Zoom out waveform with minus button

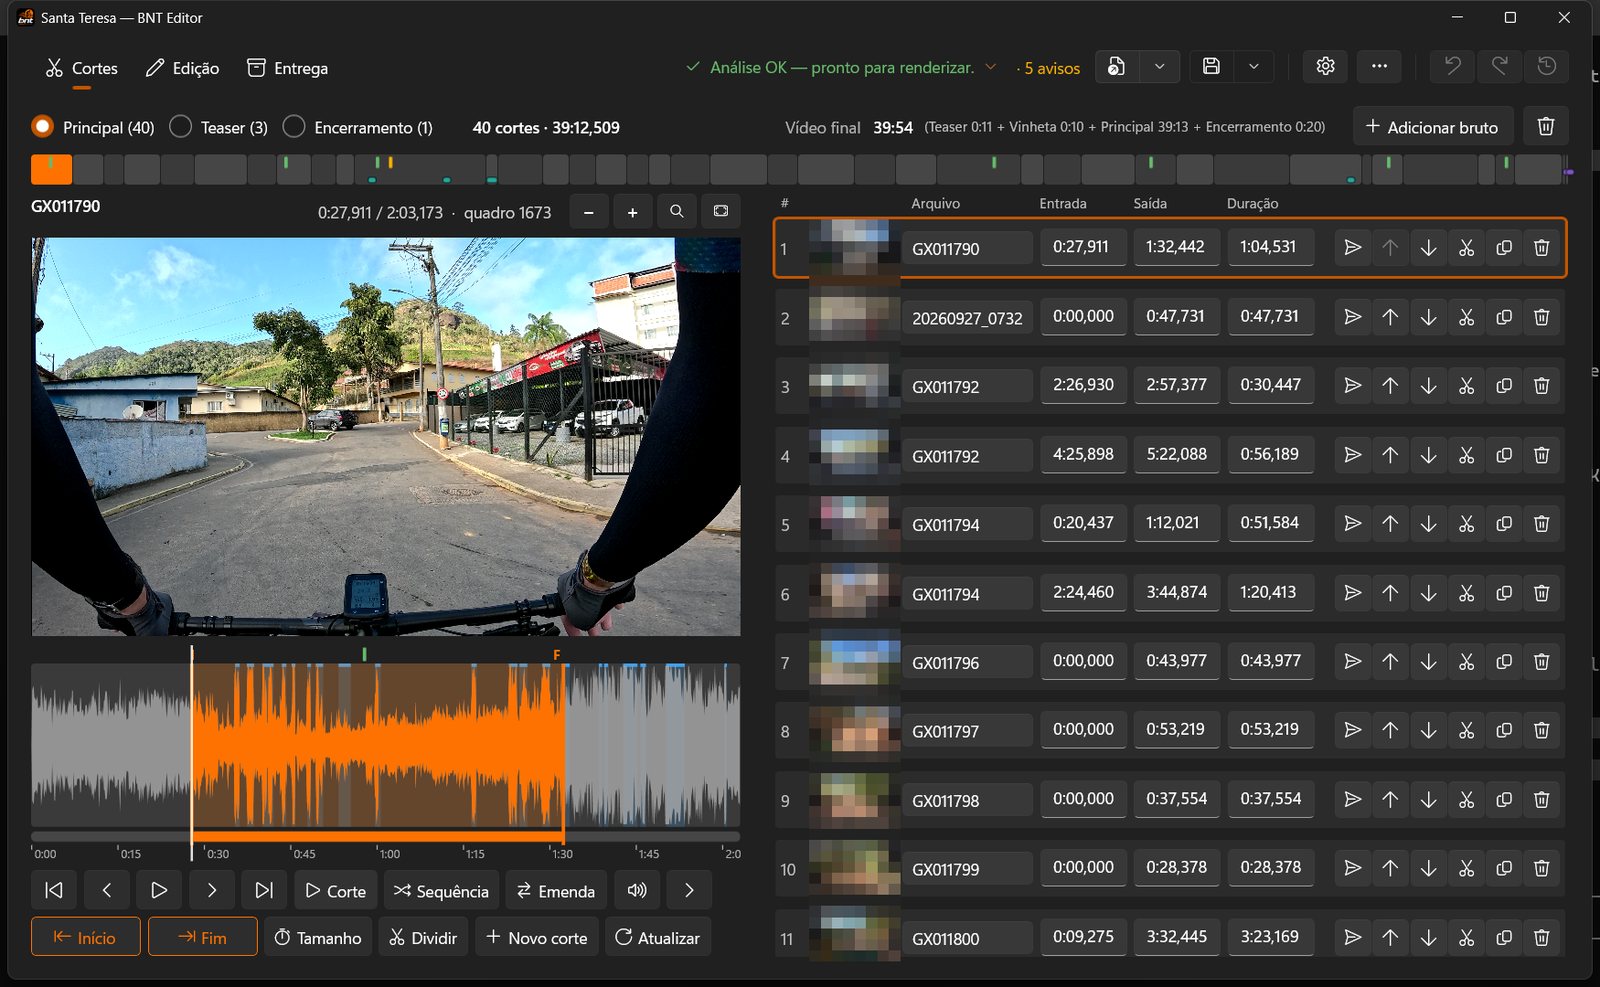click(589, 212)
